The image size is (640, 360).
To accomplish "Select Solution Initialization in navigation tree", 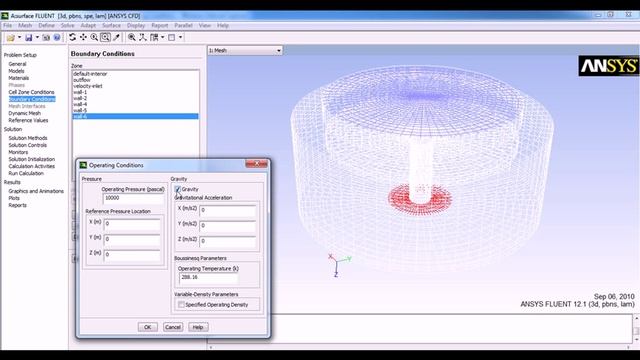I will (32, 160).
